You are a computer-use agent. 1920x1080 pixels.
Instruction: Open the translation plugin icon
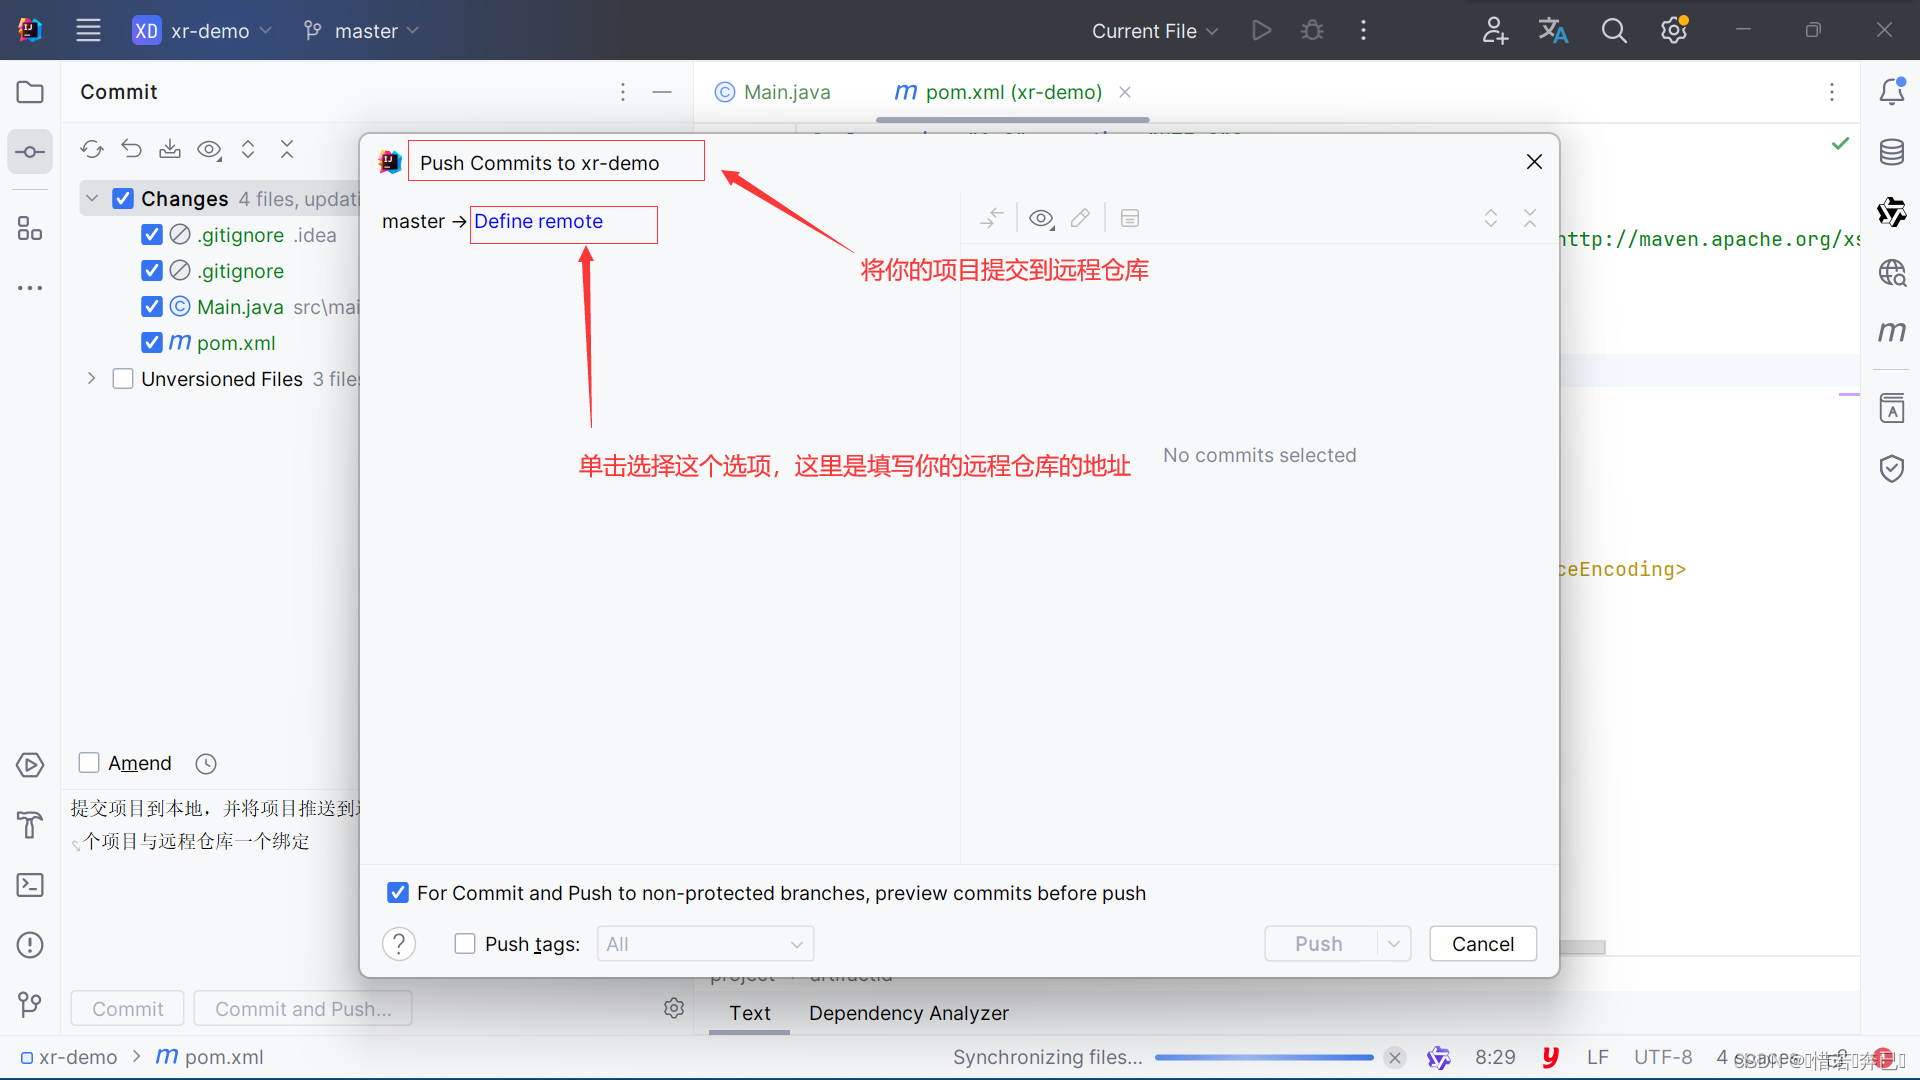pos(1553,31)
